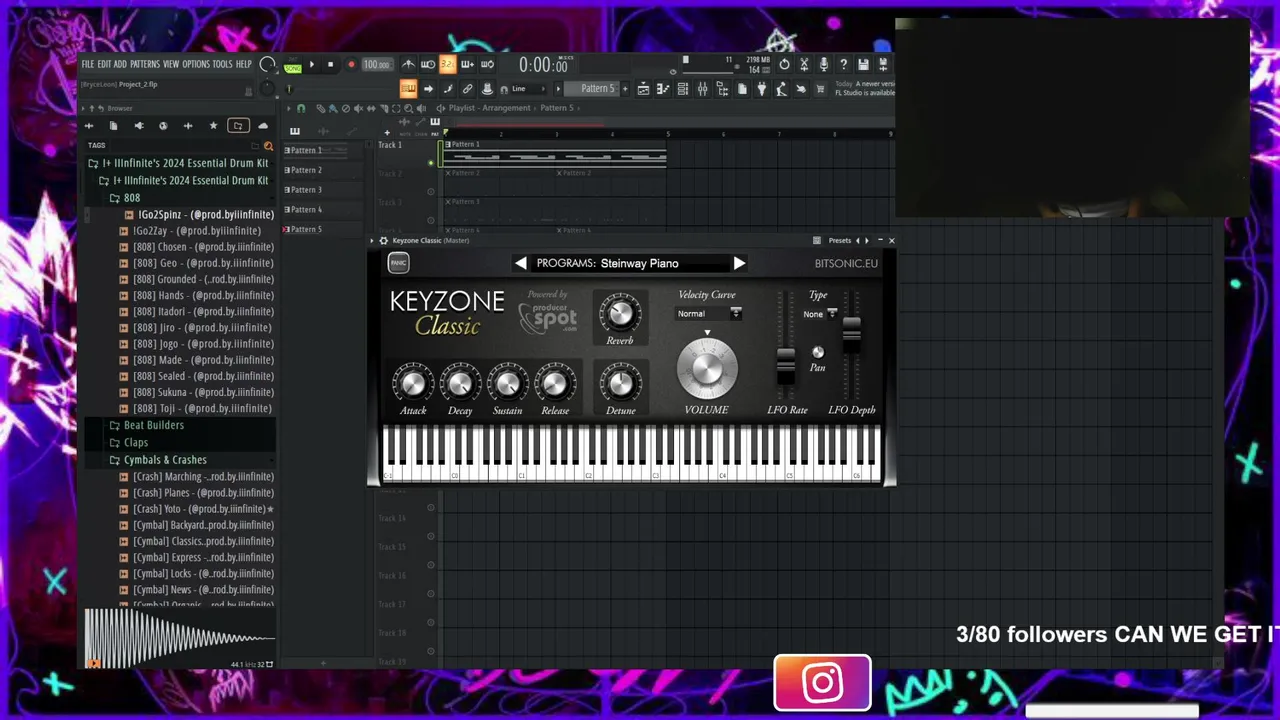
Task: Toggle Track 1 mute green dot
Action: point(431,163)
